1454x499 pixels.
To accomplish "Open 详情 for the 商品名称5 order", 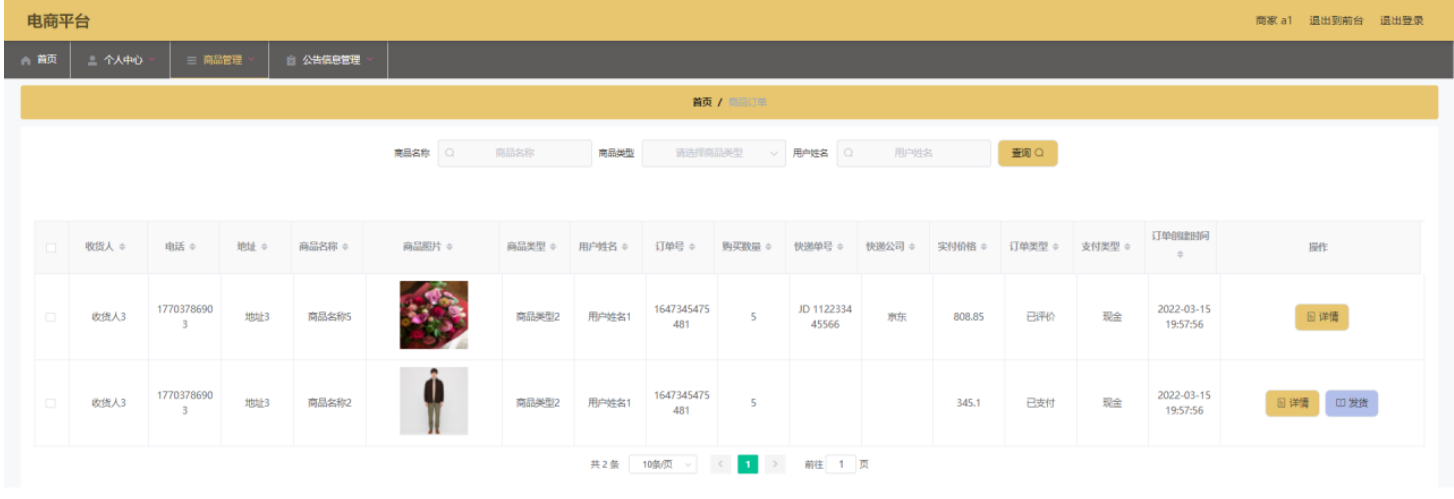I will tap(1321, 317).
